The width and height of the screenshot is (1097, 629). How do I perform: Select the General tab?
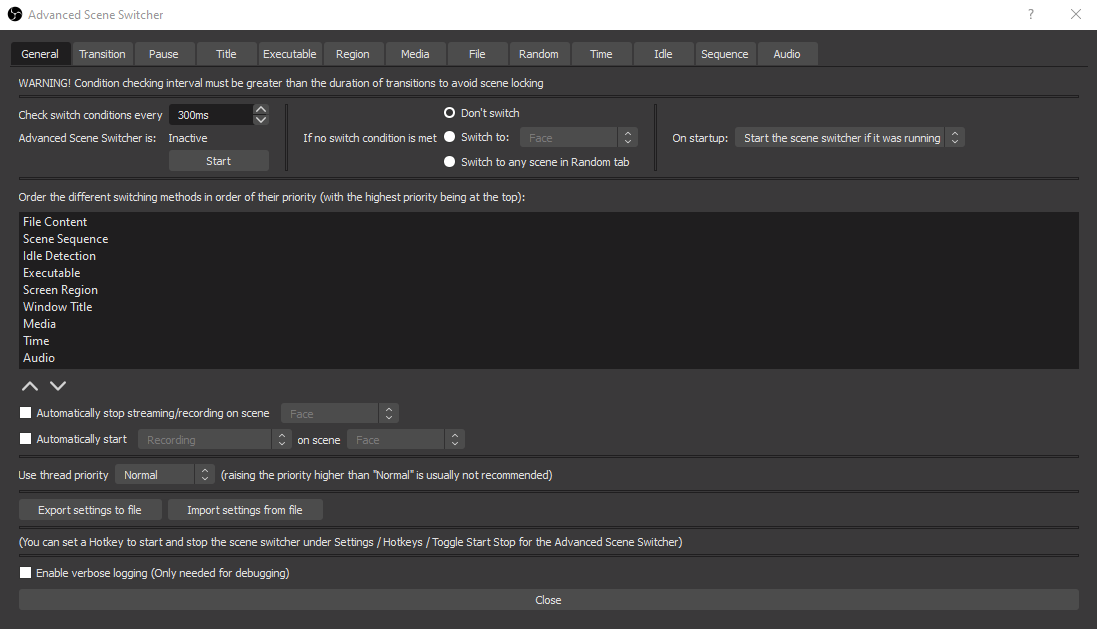(40, 54)
